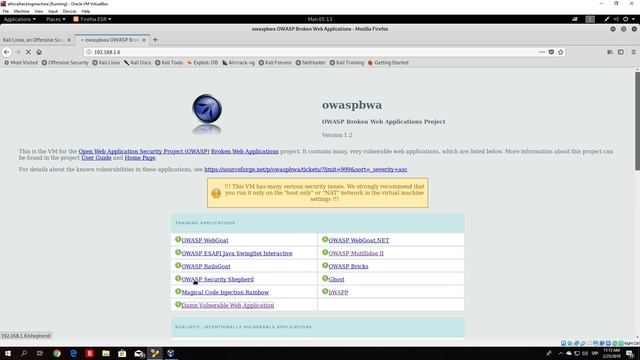Click the grayed forward arrow in Firefox
Image resolution: width=640 pixels, height=360 pixels.
point(18,52)
